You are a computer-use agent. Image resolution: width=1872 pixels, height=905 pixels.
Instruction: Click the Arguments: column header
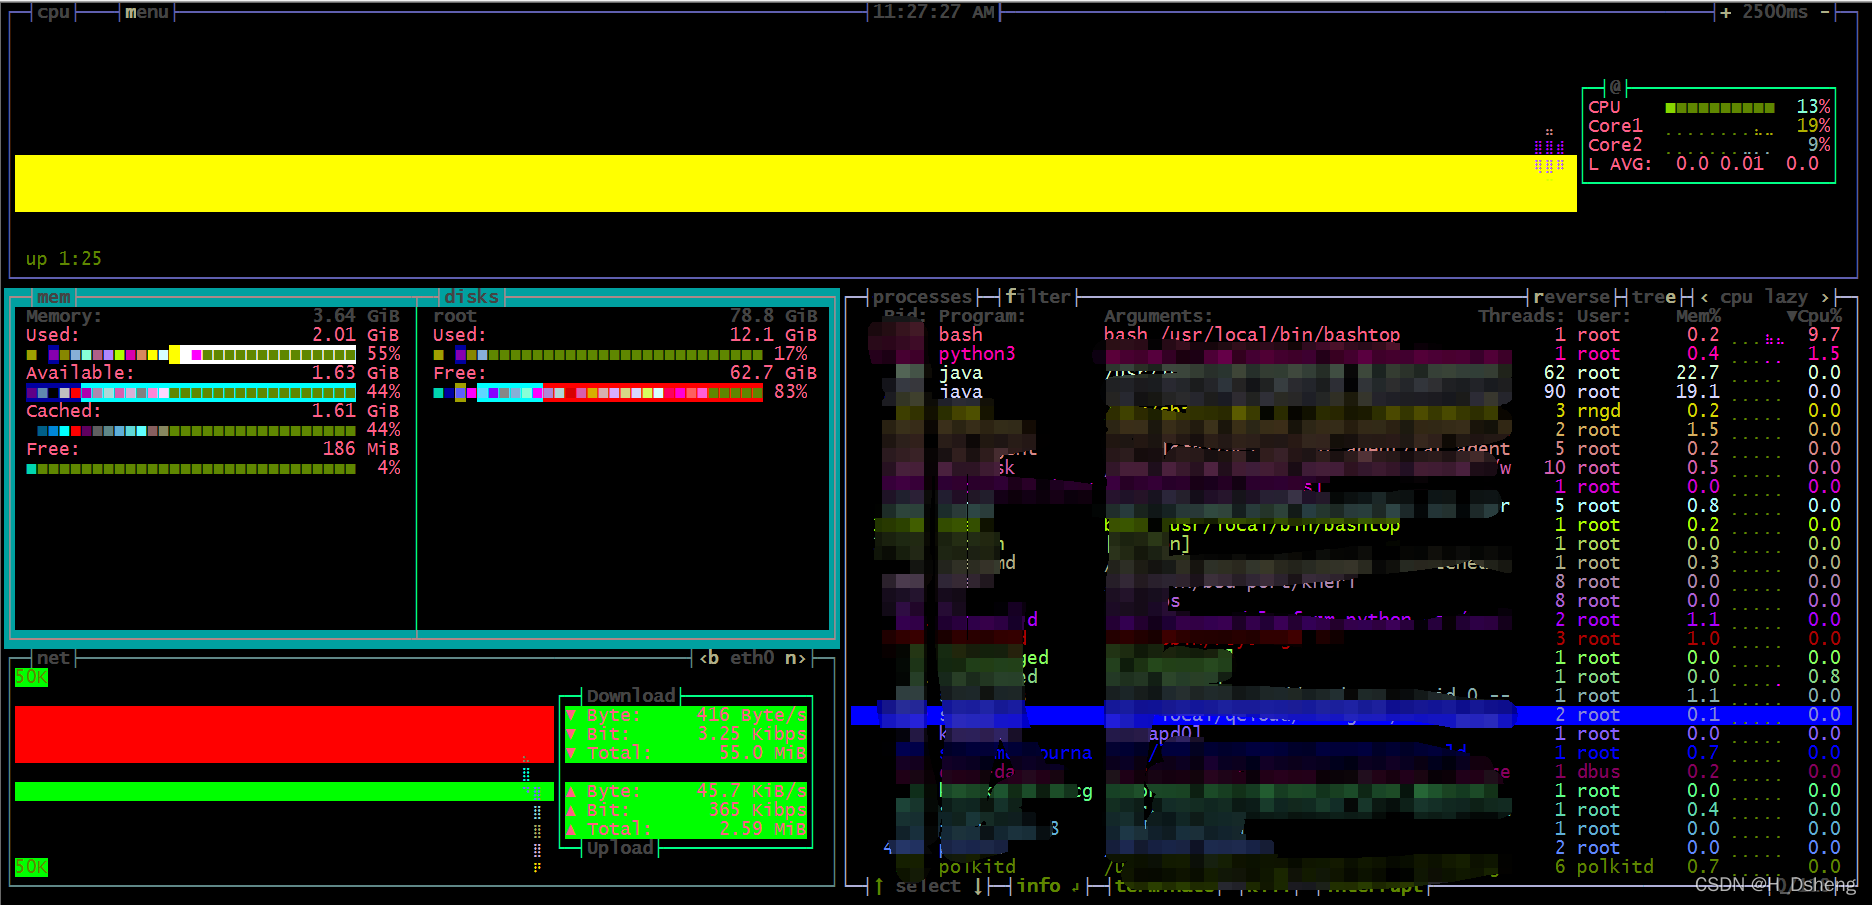(x=1158, y=316)
